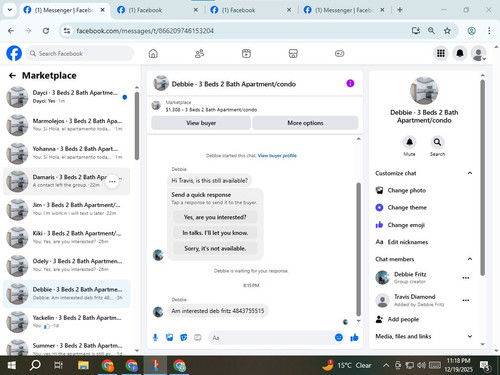The width and height of the screenshot is (500, 375).
Task: Open Gaming icon in top navigation
Action: pos(339,53)
